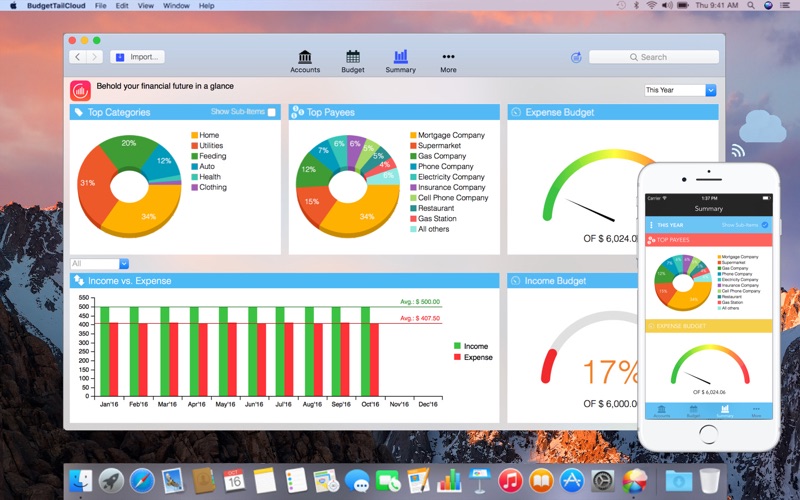Click the pink BudgetTail logo icon
The image size is (800, 500).
coord(80,90)
